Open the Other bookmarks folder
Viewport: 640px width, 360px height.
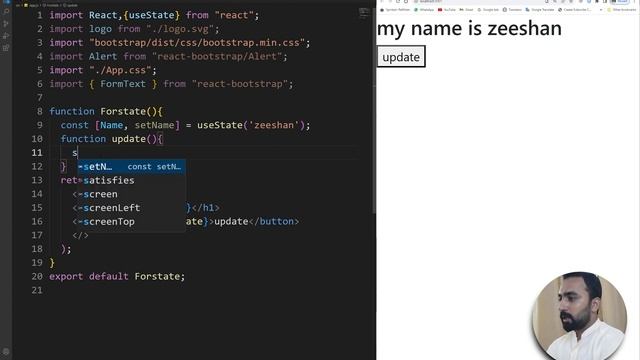pos(621,9)
